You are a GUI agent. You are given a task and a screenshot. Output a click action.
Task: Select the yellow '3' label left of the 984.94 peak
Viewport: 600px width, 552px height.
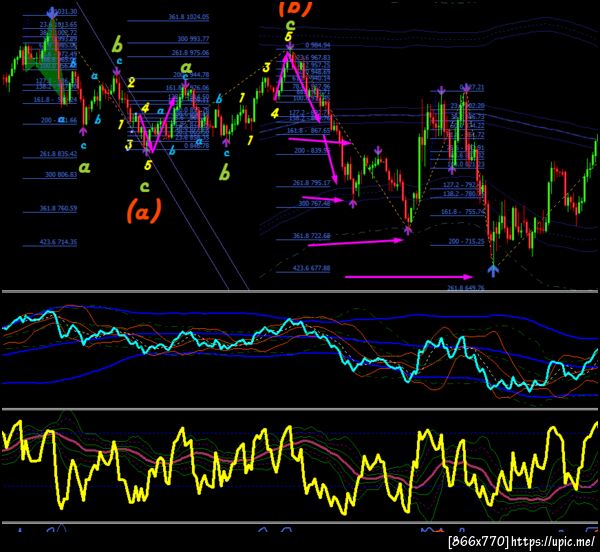point(266,68)
